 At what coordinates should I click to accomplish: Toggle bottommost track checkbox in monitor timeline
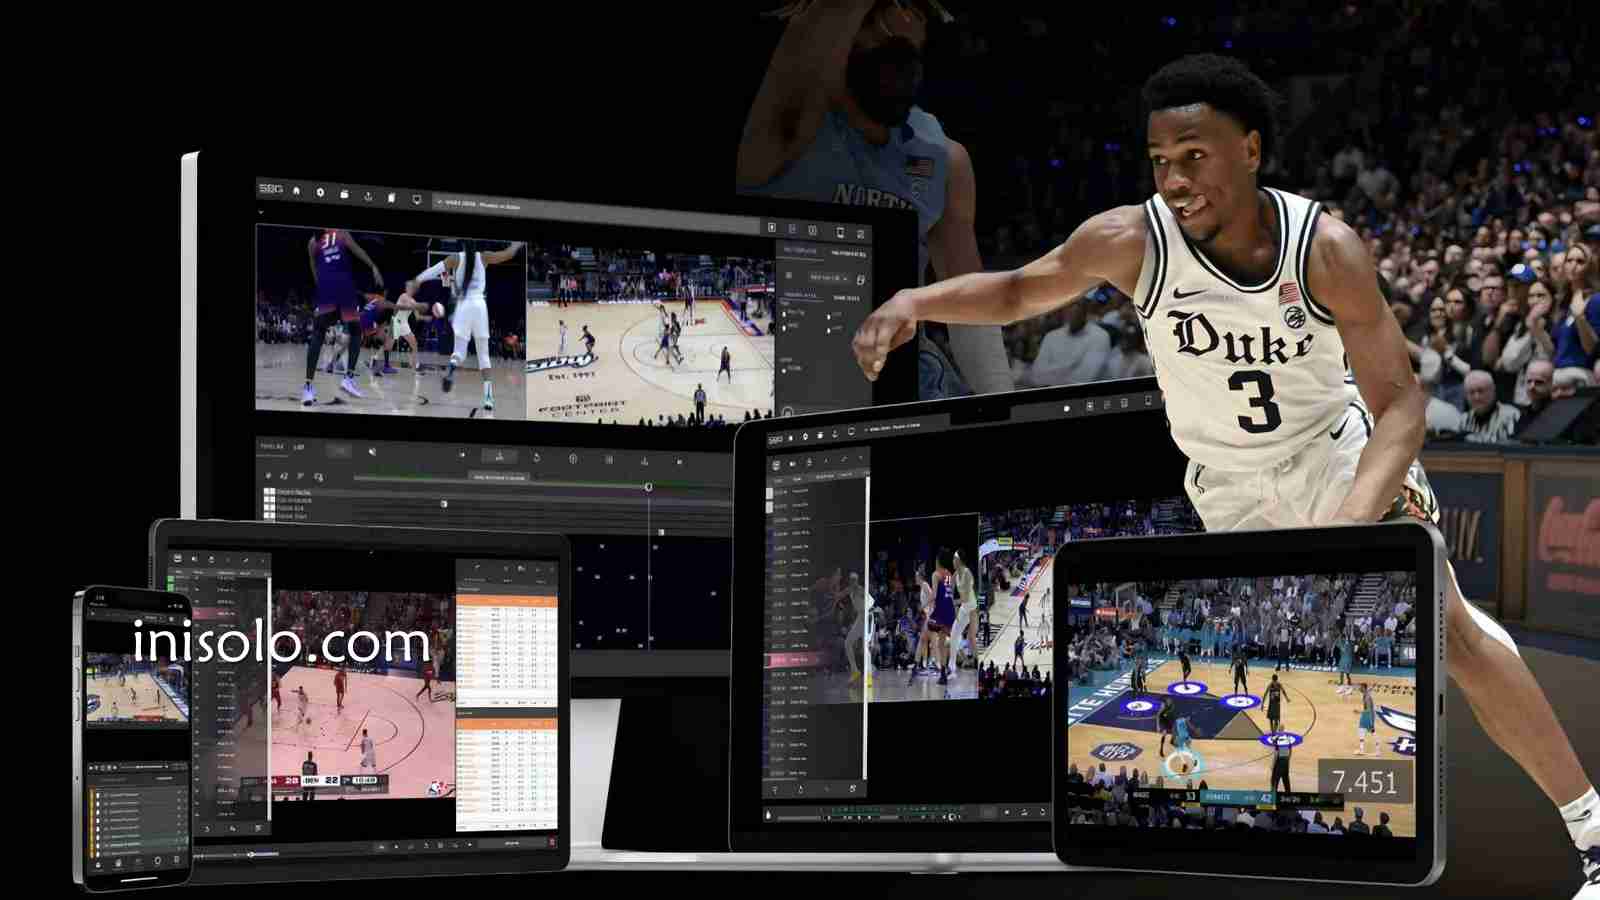269,515
